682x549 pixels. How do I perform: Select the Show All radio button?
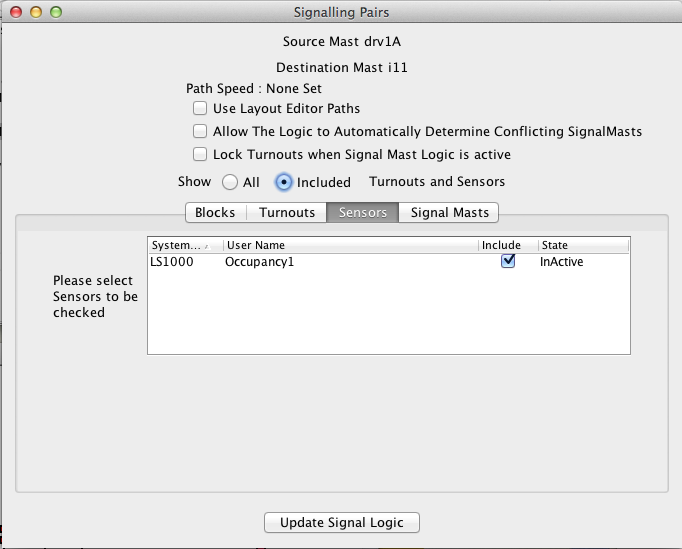[229, 182]
